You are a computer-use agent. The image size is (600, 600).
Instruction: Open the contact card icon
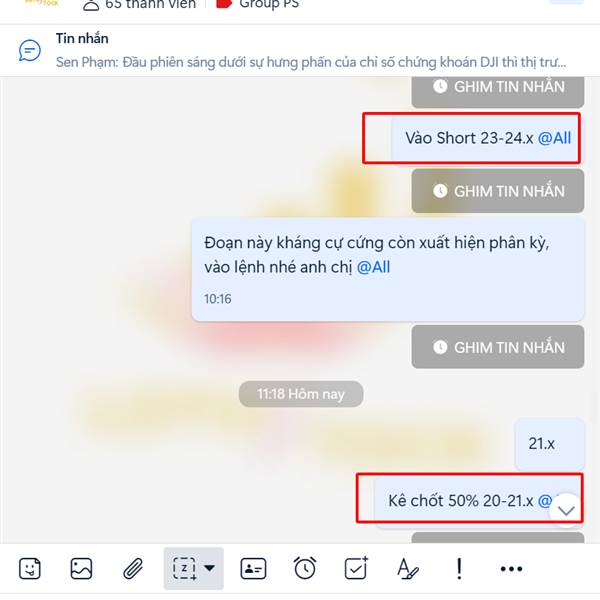(x=253, y=569)
